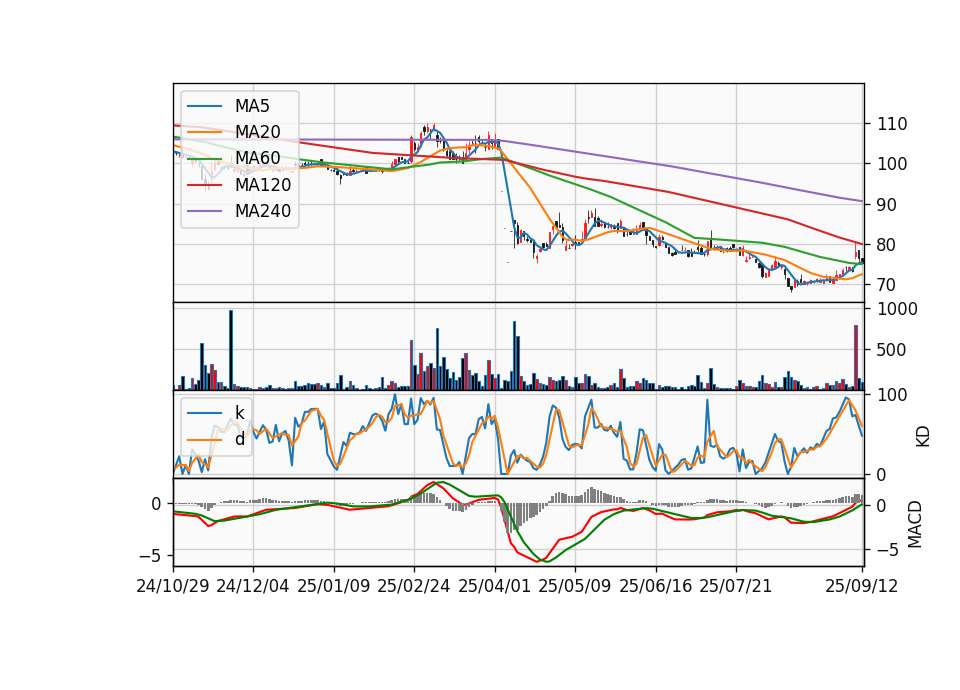The height and width of the screenshot is (690, 960).
Task: Click the 25/05/09 date label
Action: (574, 586)
